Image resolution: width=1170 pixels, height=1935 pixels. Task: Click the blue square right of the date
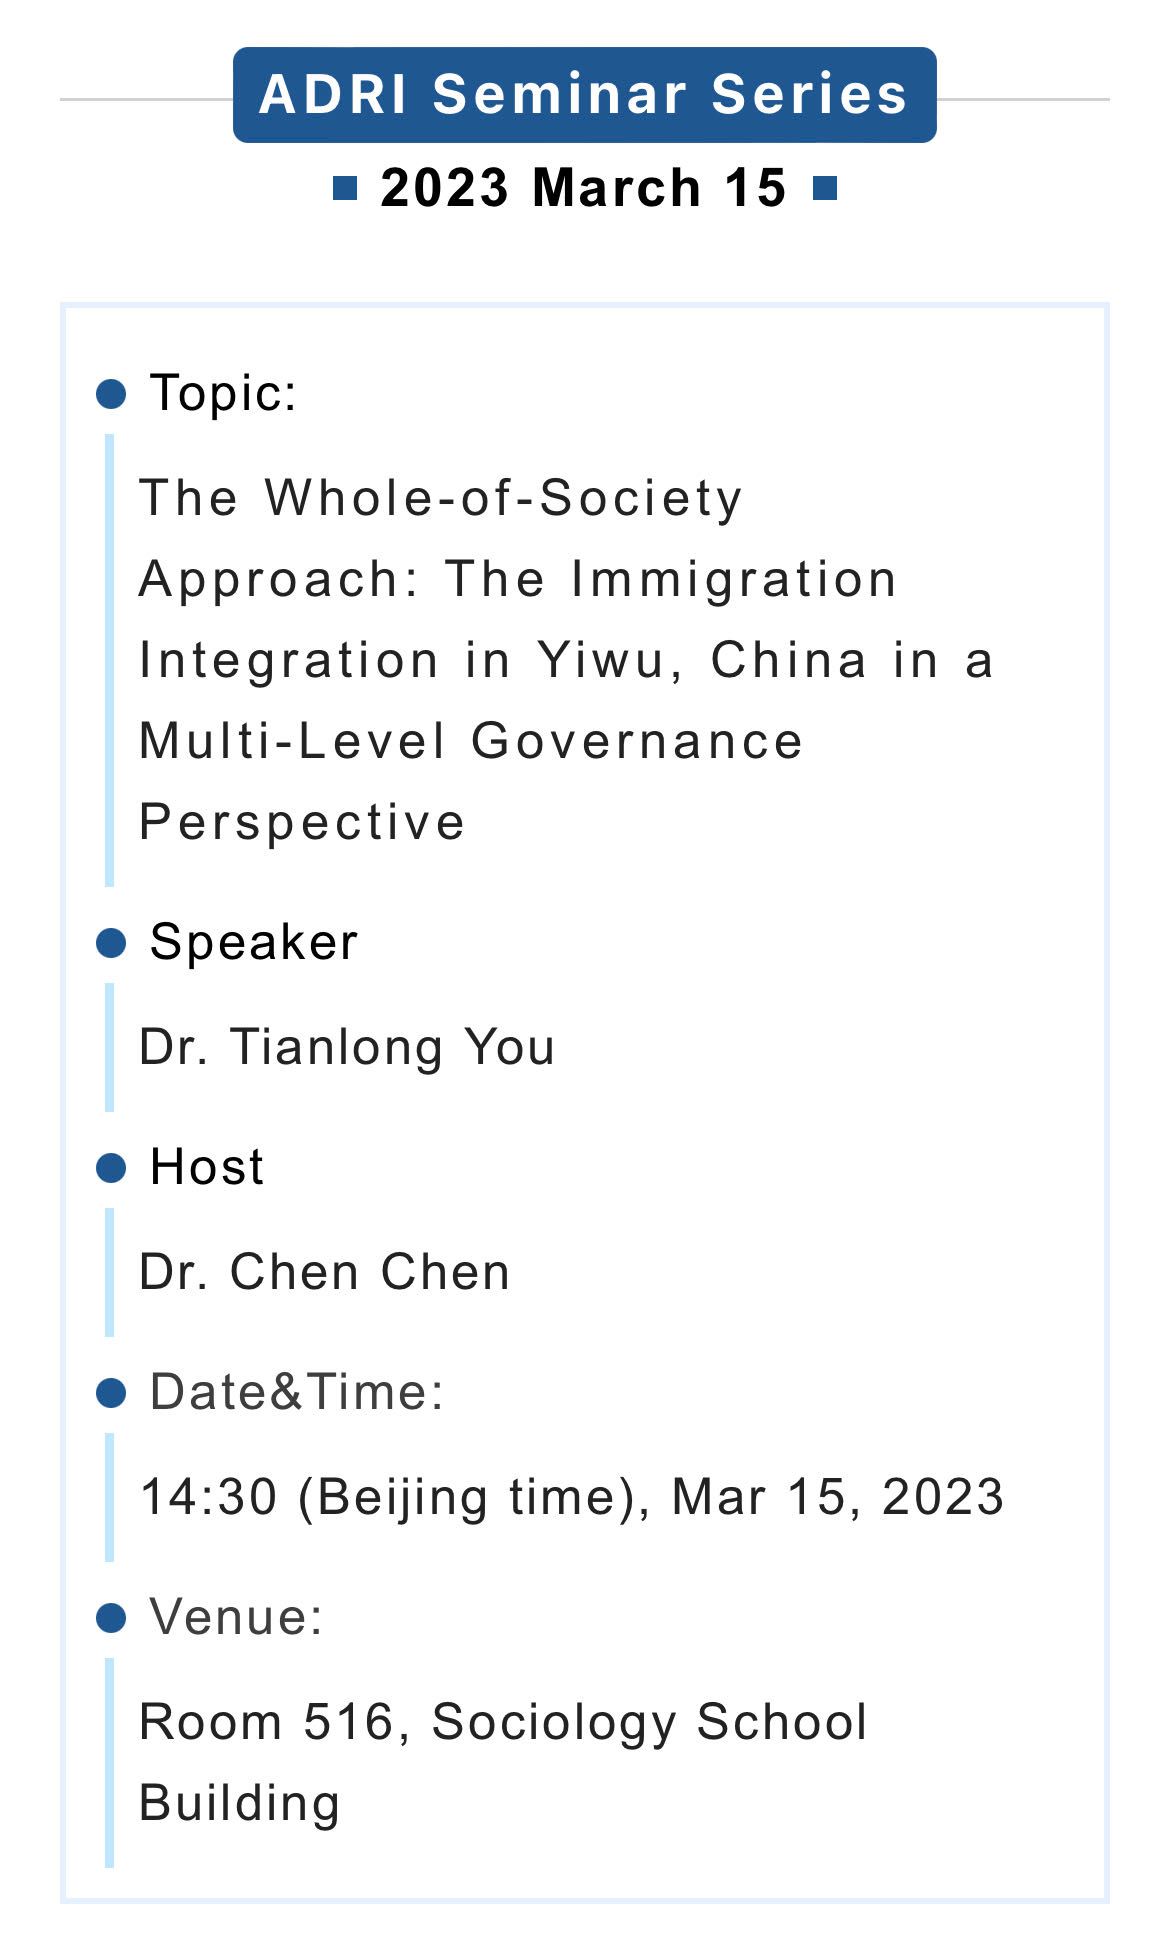(824, 188)
